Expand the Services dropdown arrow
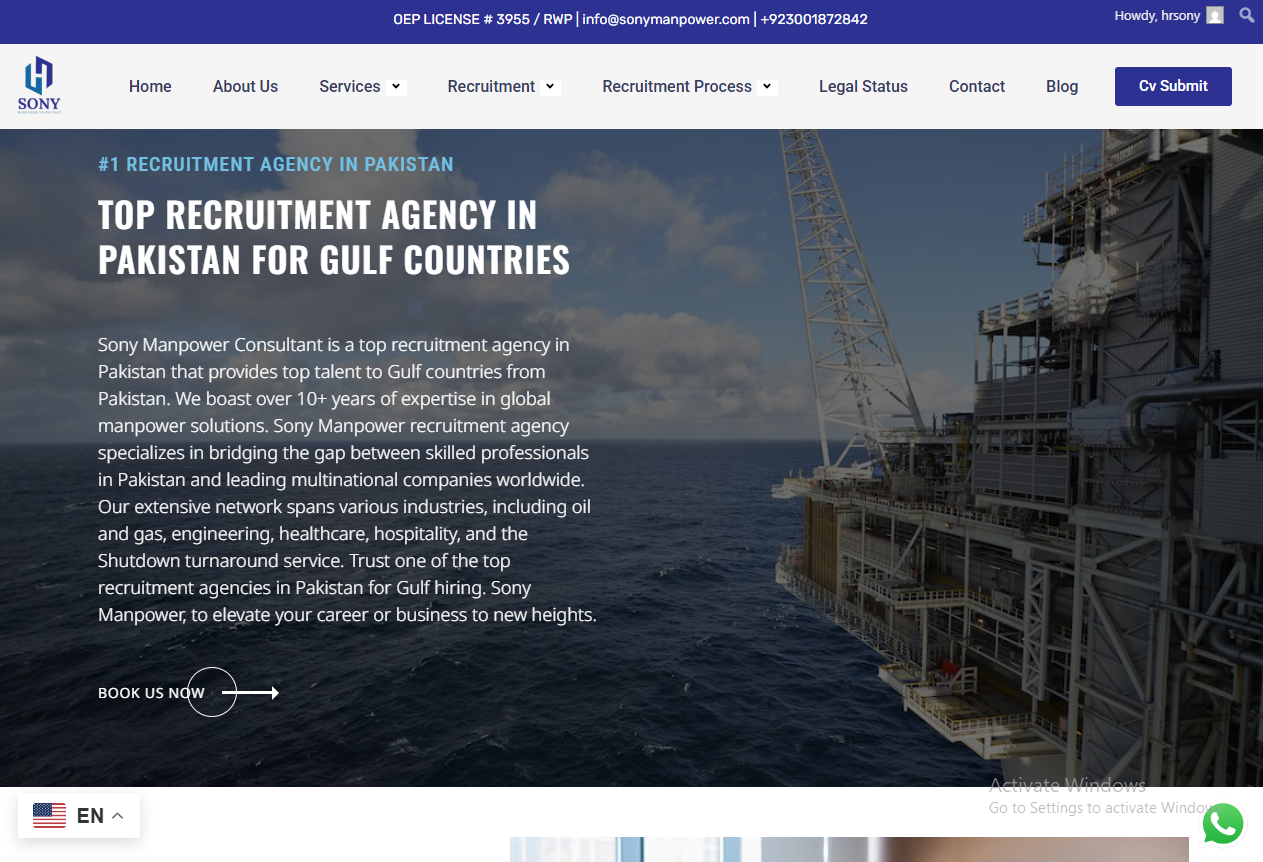The image size is (1263, 862). pos(397,87)
